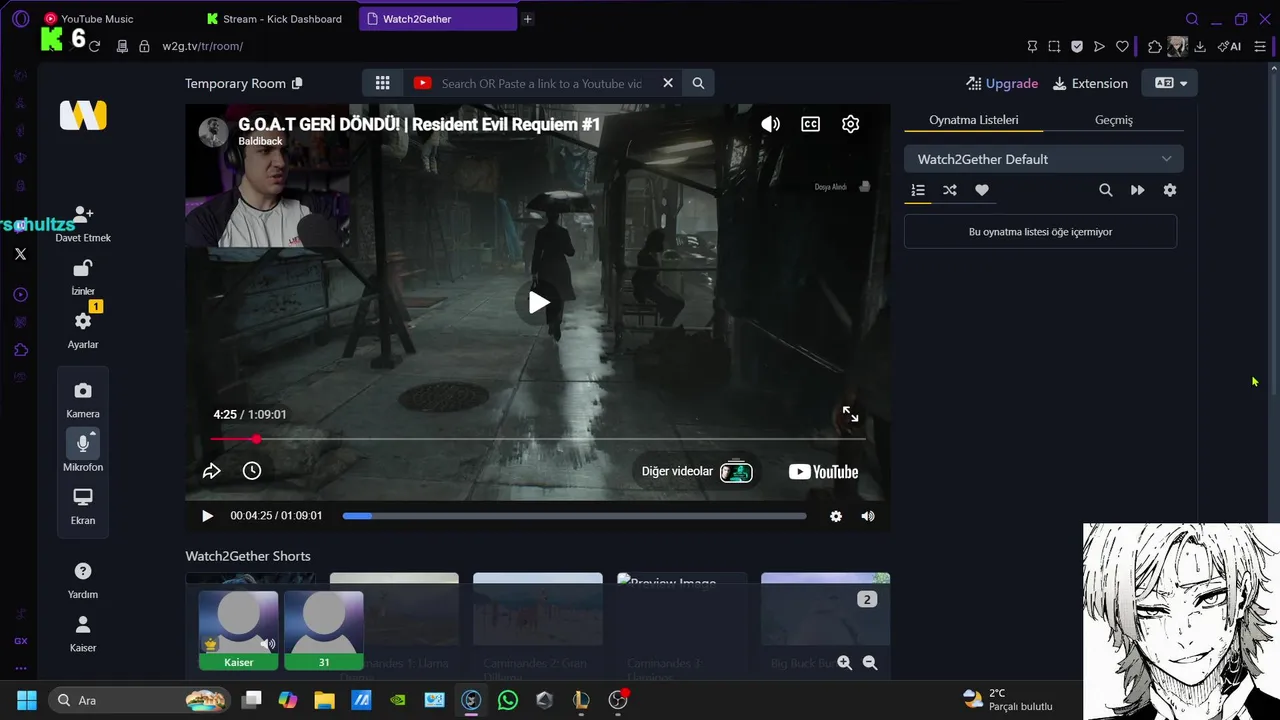Switch to Stream - Kick Dashboard tab
Screen dimensions: 1280x720
point(277,19)
